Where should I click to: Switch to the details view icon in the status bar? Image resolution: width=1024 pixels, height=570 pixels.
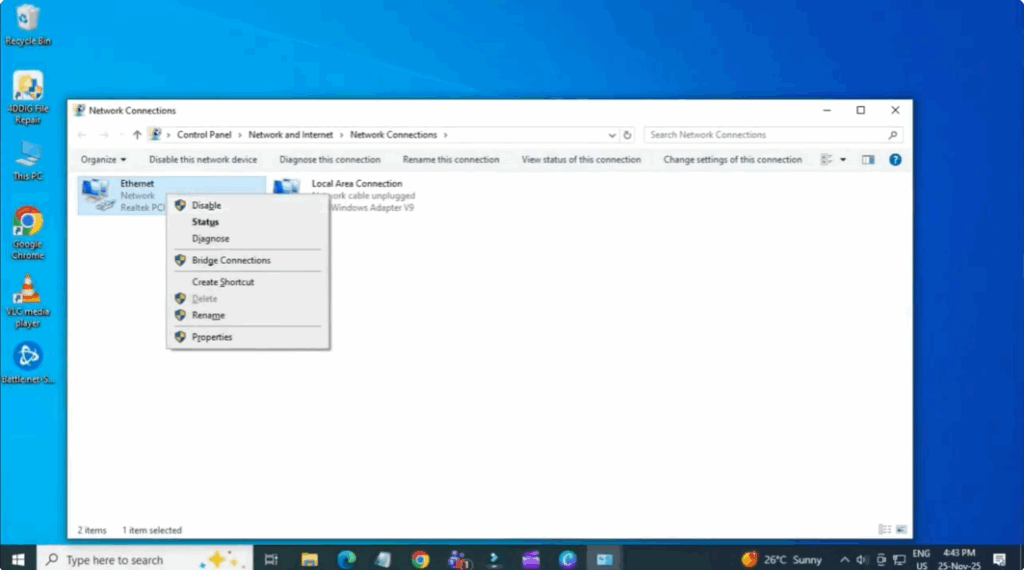(x=884, y=530)
